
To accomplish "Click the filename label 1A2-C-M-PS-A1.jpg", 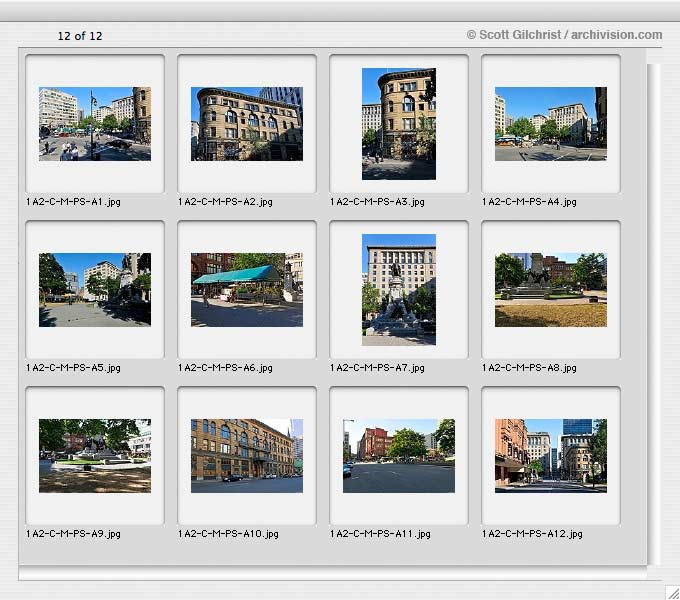I will pos(73,202).
